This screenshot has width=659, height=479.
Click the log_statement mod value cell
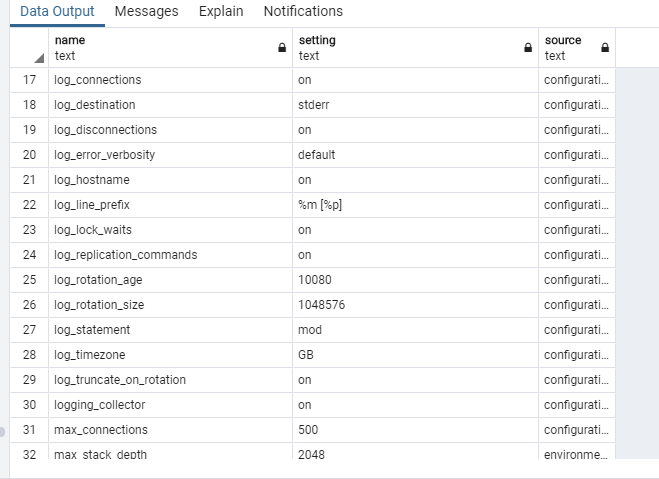(310, 330)
